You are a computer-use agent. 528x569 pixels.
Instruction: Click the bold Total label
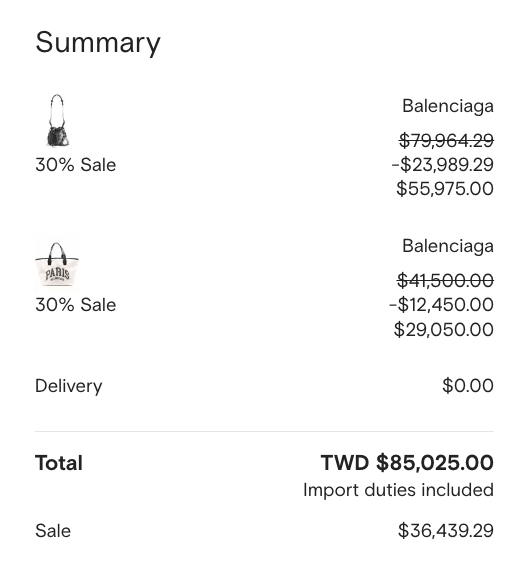(59, 463)
